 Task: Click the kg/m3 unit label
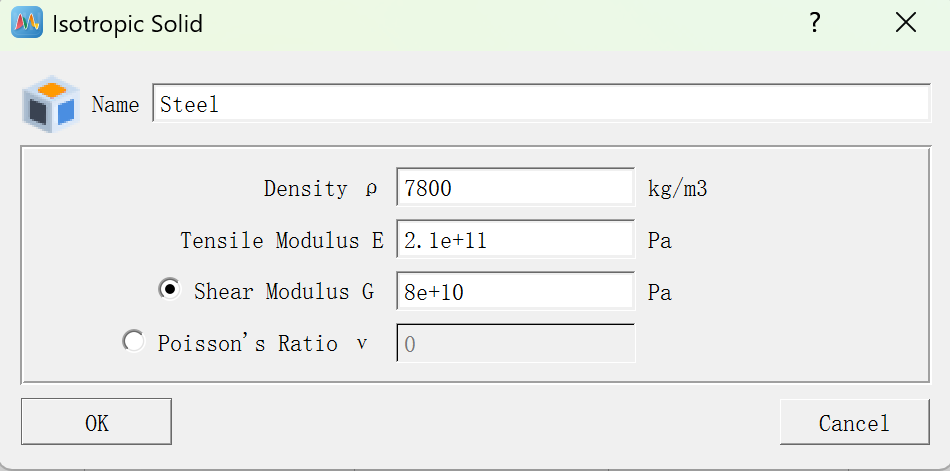click(677, 188)
